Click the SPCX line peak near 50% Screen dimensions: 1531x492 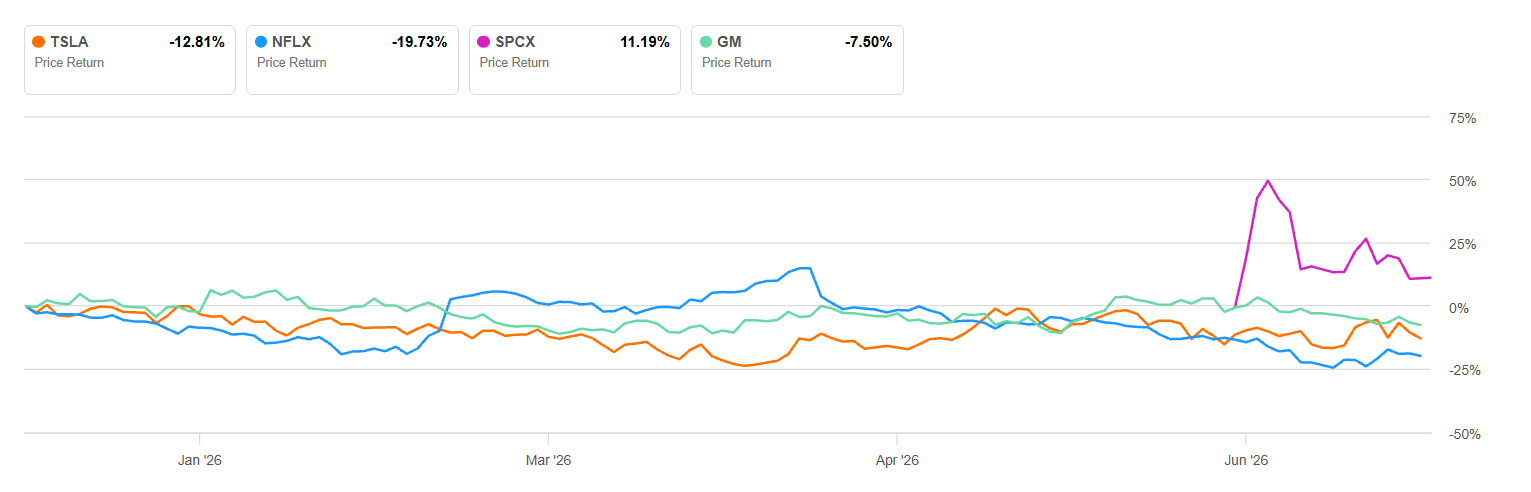point(1268,181)
